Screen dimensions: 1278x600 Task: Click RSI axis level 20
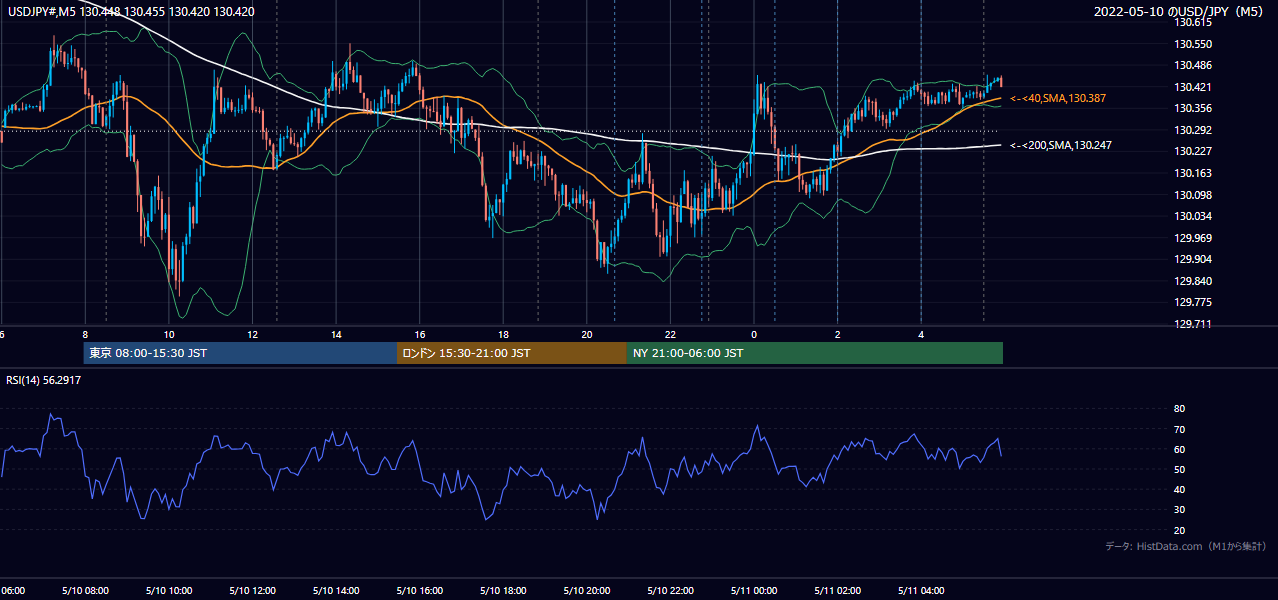point(1179,530)
